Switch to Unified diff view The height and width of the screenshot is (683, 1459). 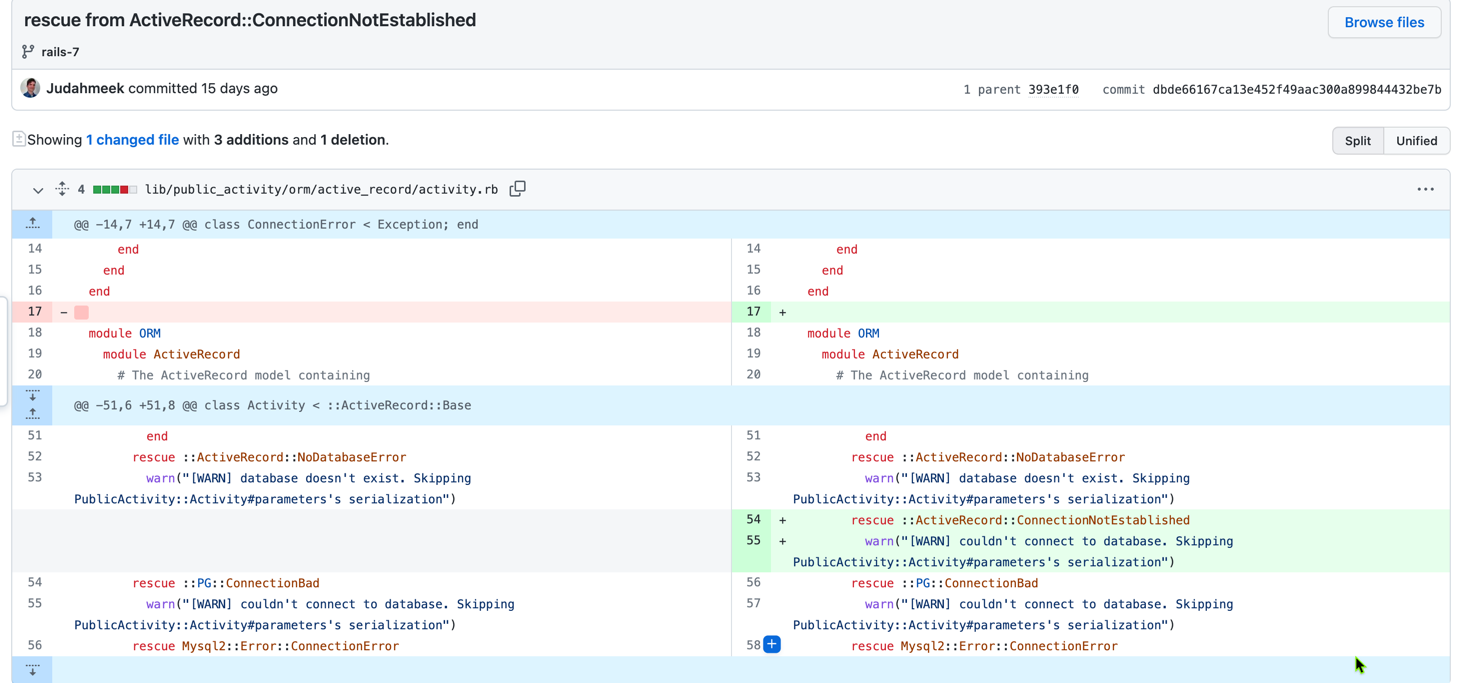pos(1415,140)
